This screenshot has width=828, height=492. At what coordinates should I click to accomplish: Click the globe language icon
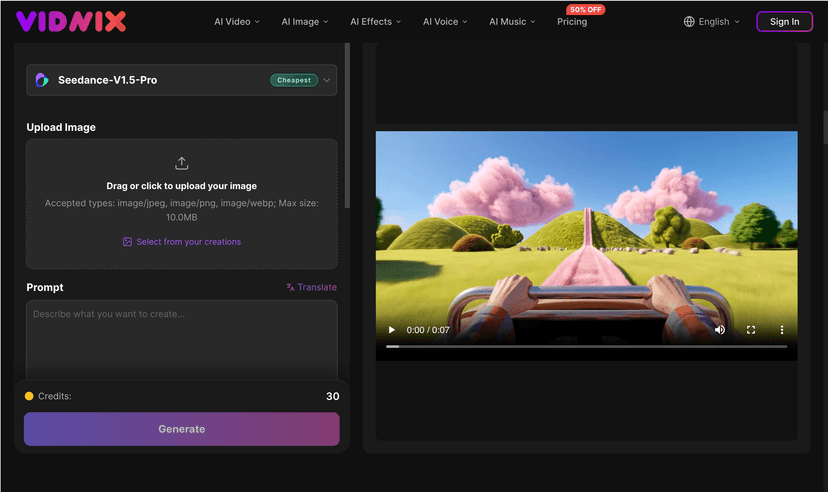(x=689, y=22)
